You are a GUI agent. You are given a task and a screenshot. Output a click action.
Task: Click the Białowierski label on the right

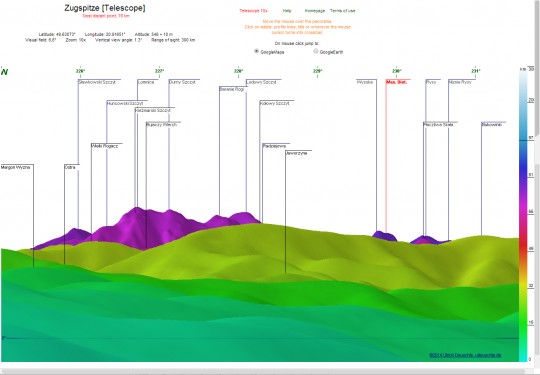click(x=492, y=124)
